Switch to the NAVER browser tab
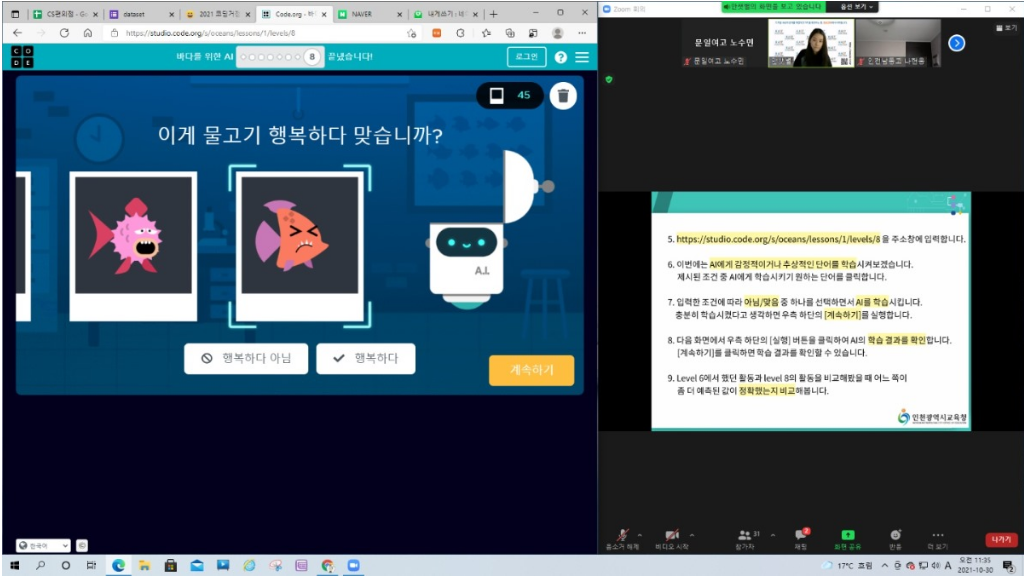The width and height of the screenshot is (1024, 579). [x=369, y=14]
